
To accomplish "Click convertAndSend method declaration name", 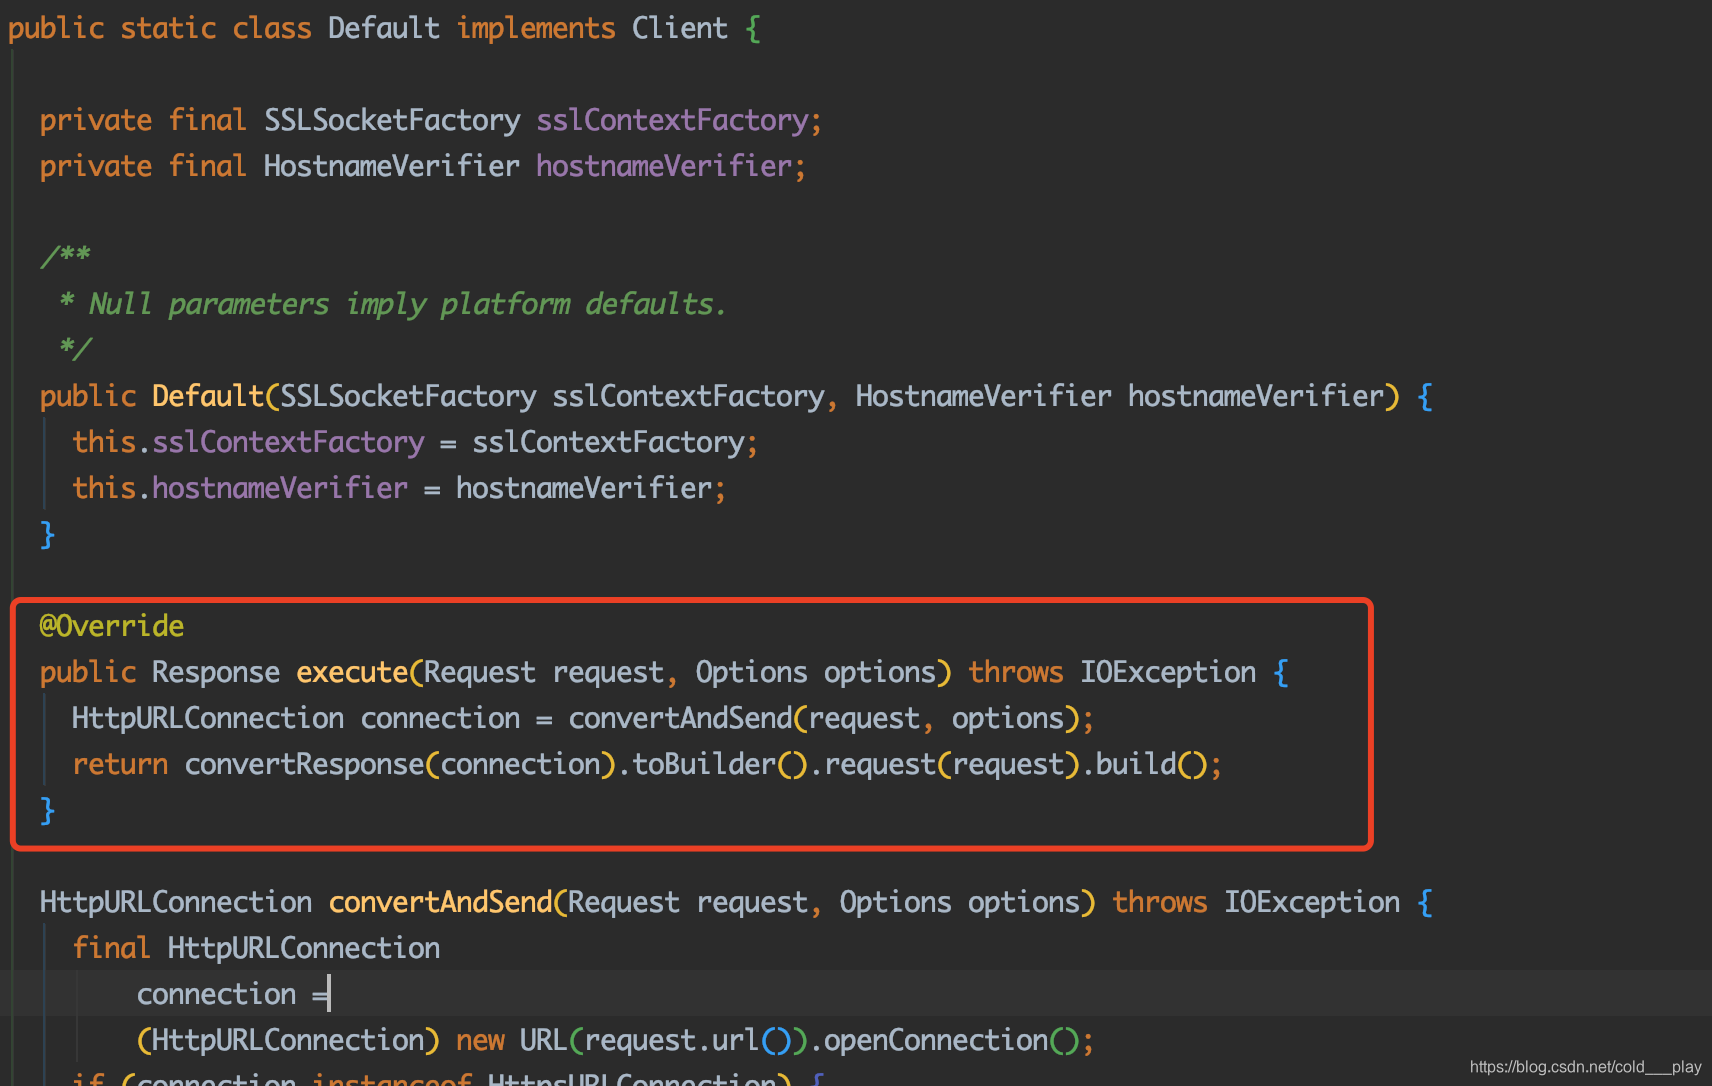I will click(440, 902).
